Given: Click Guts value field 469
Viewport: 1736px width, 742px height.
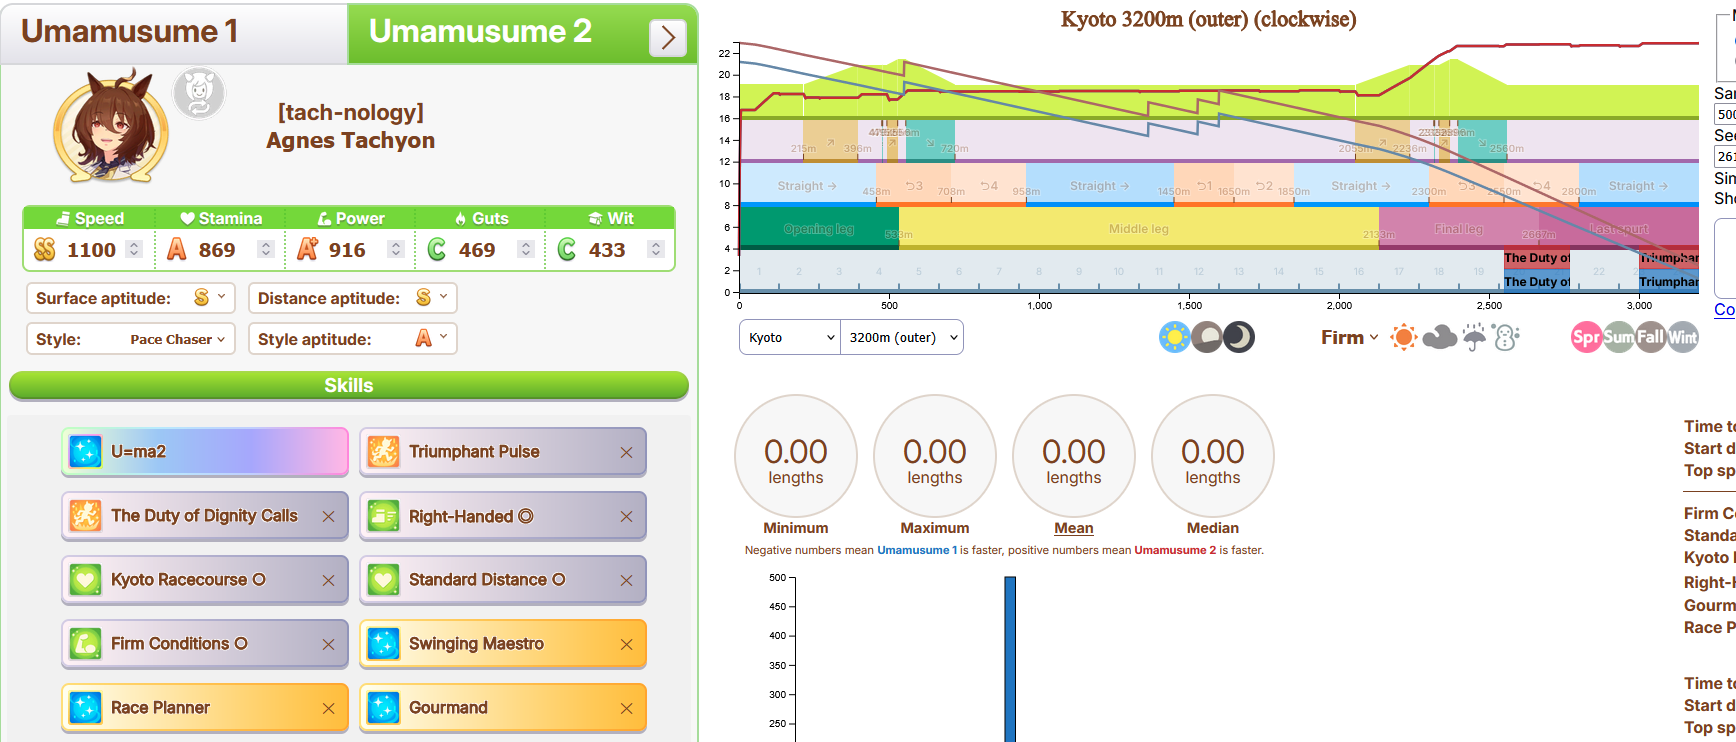Looking at the screenshot, I should 477,249.
